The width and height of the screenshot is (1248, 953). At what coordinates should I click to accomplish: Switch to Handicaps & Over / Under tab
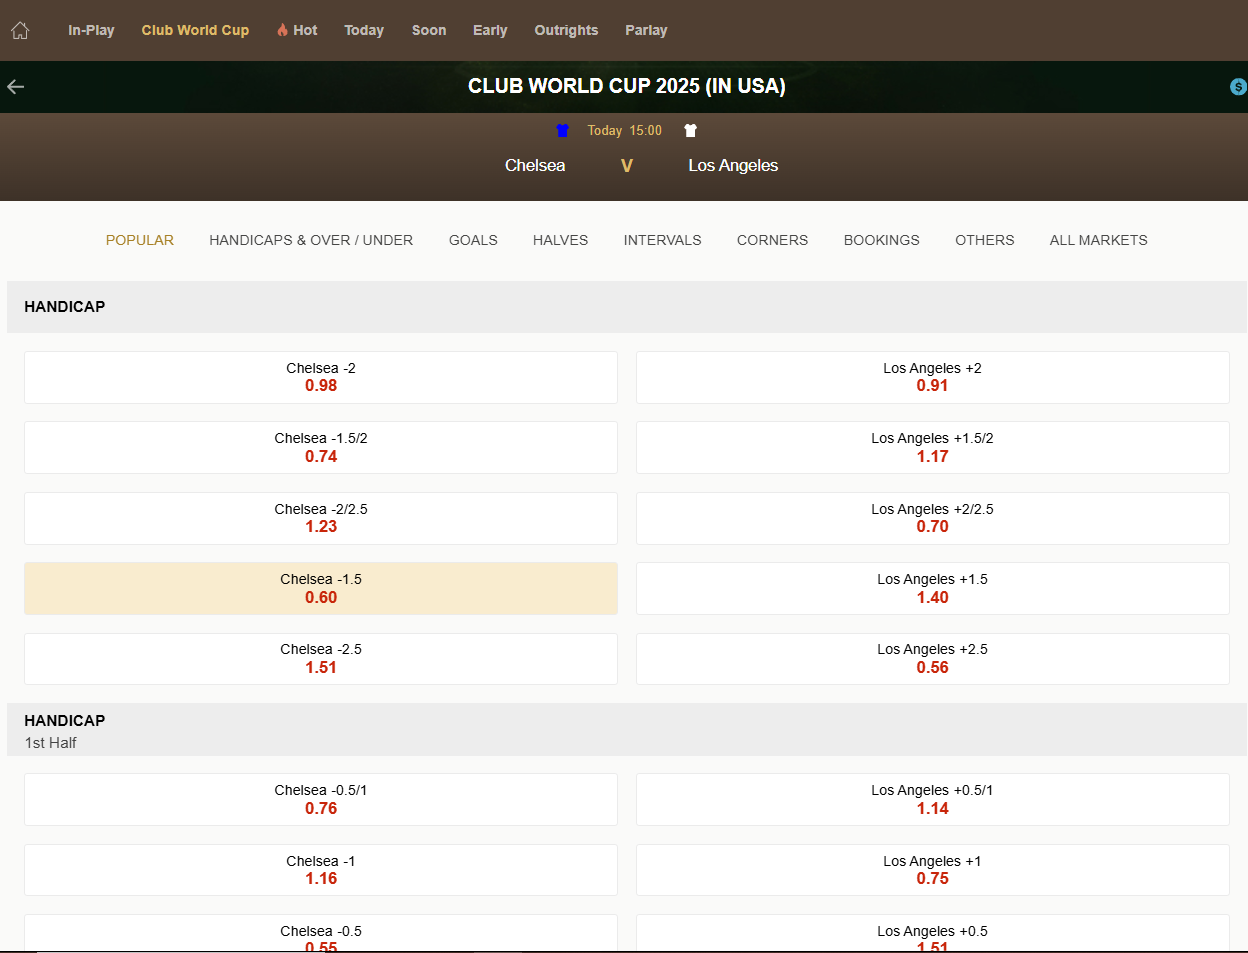[311, 240]
